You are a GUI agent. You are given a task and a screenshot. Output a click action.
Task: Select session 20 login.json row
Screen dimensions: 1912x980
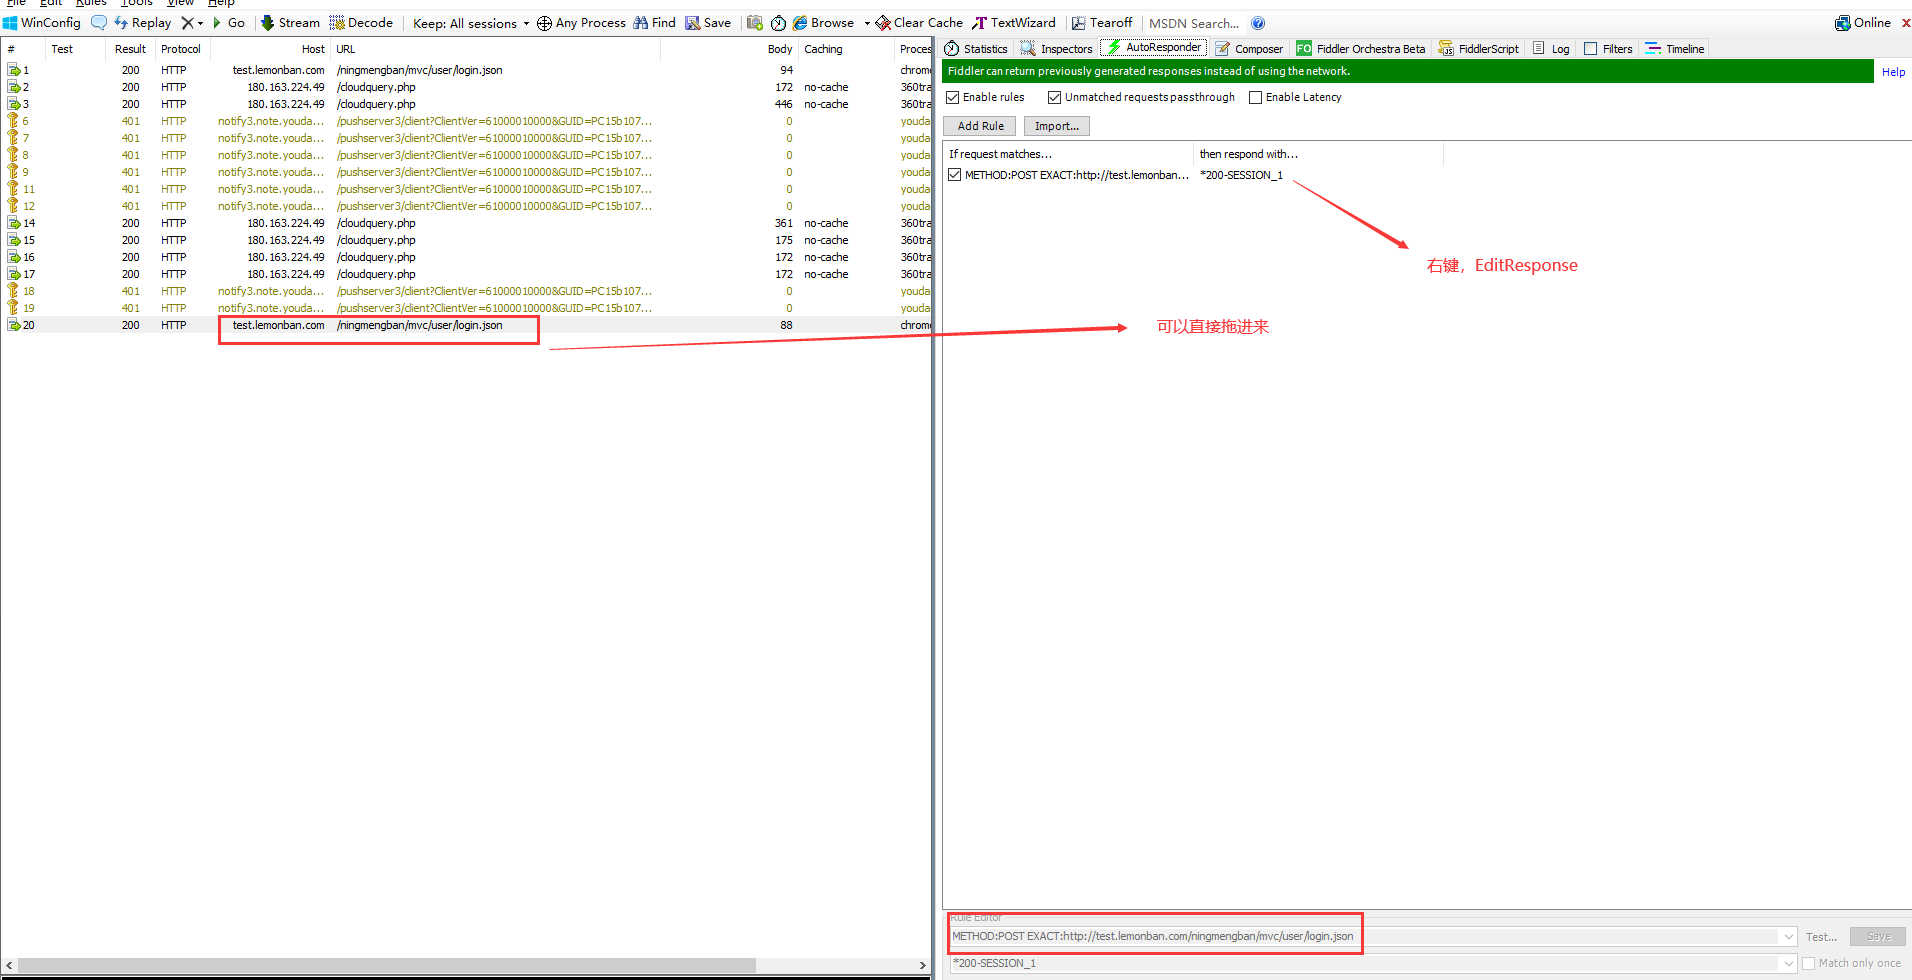466,325
